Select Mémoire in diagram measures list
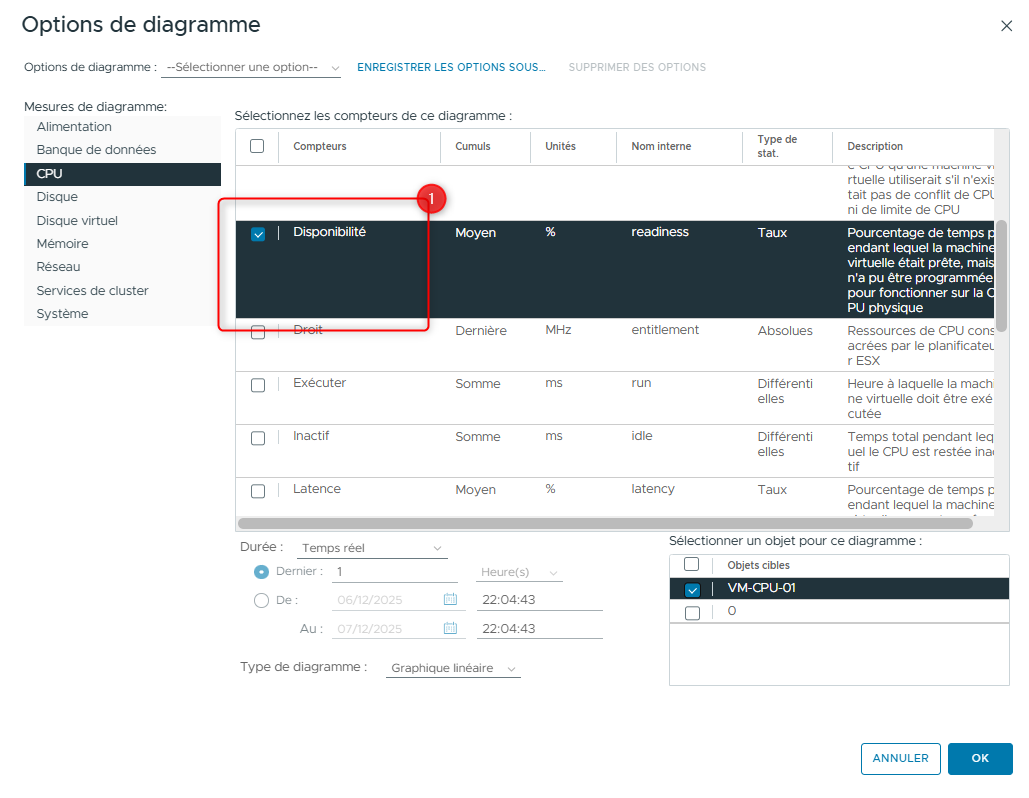Screen dimensions: 1029x798 pyautogui.click(x=62, y=244)
